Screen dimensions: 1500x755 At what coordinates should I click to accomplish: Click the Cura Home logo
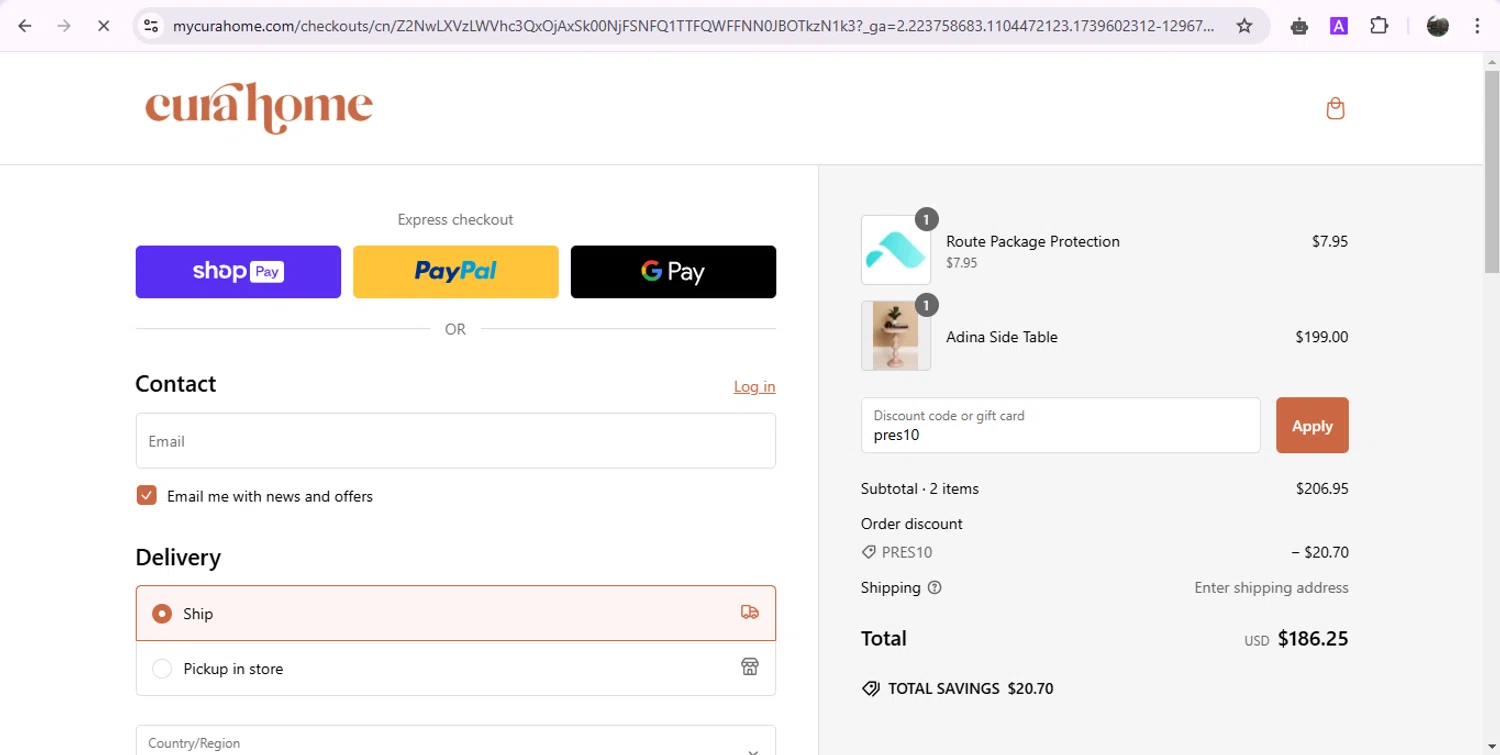(x=259, y=108)
